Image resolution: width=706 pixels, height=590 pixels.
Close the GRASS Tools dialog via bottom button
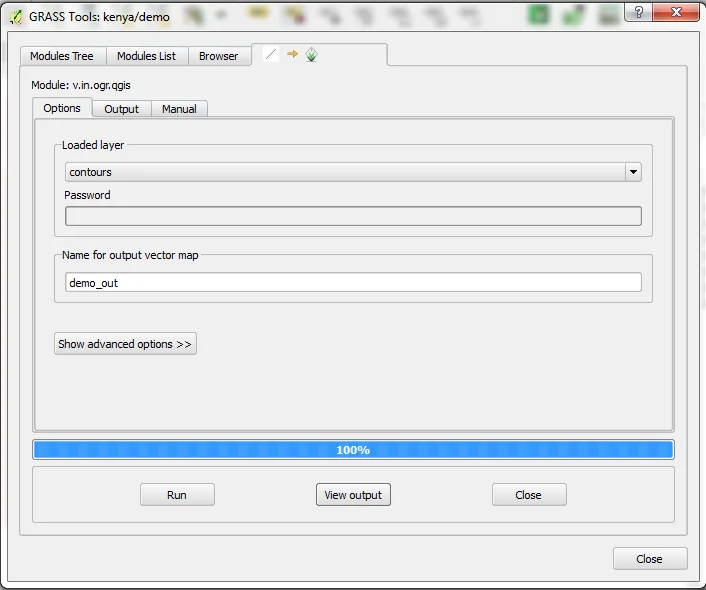(650, 559)
